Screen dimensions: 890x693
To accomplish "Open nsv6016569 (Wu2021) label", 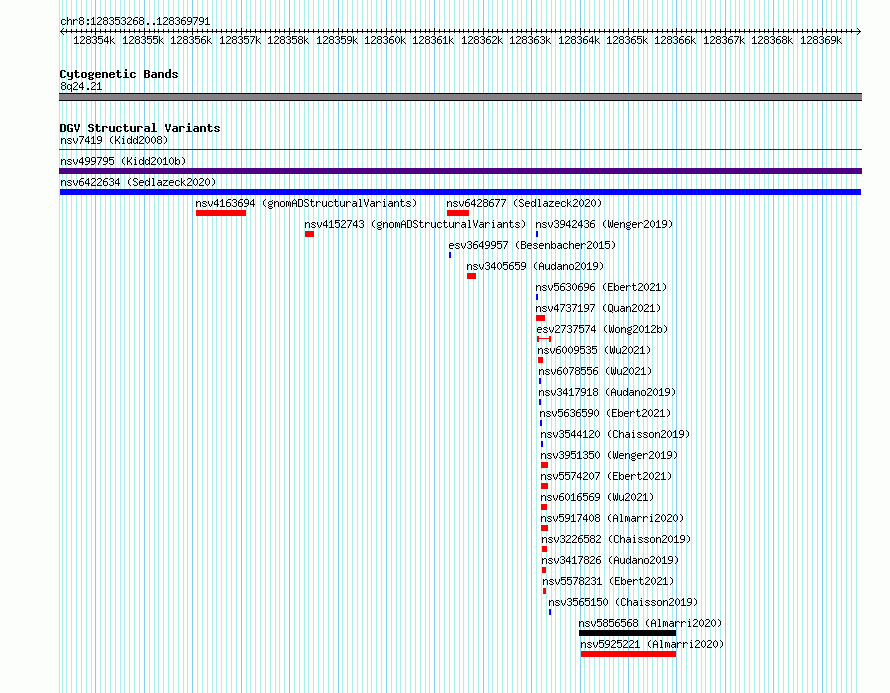I will point(597,497).
